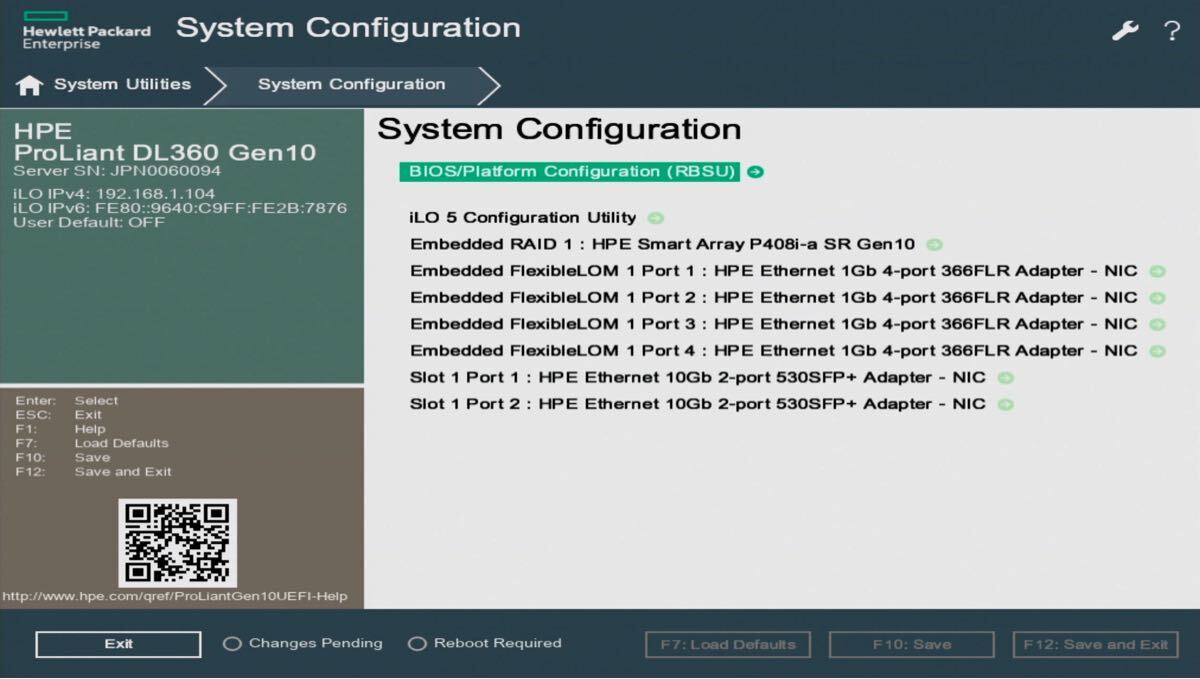Open the ProLiantGen10UEFI-Help URL
1200x679 pixels.
pyautogui.click(x=175, y=597)
